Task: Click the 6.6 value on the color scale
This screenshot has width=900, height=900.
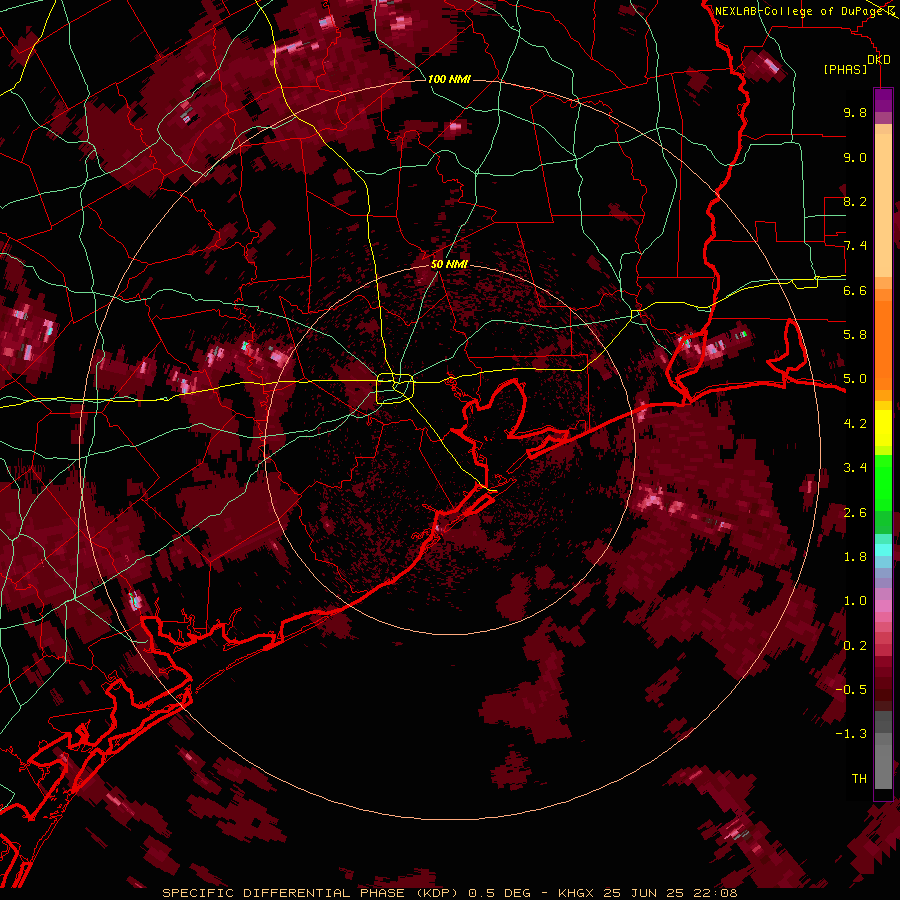Action: point(855,290)
